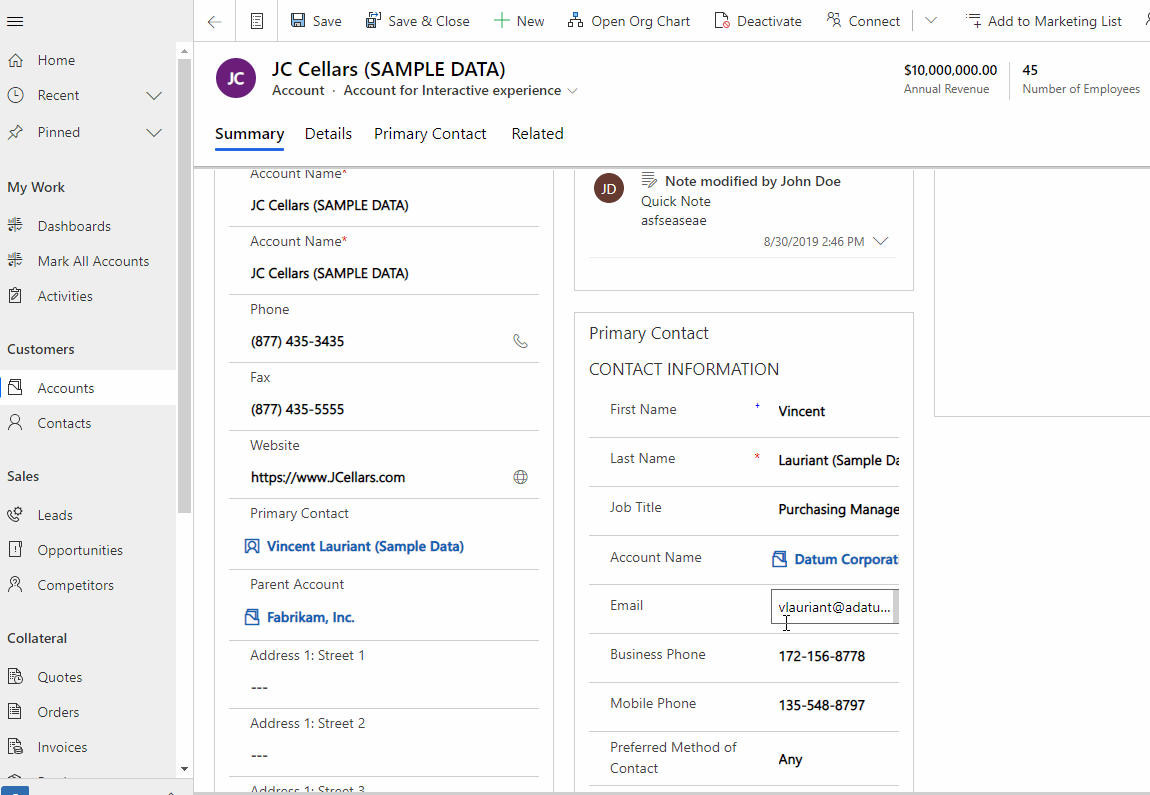Open Fabrikam, Inc. parent account link
Image resolution: width=1150 pixels, height=795 pixels.
(310, 618)
